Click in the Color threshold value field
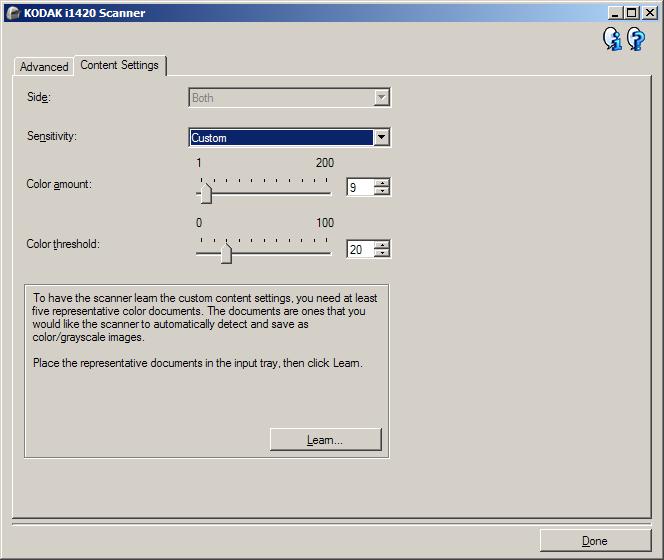 360,249
